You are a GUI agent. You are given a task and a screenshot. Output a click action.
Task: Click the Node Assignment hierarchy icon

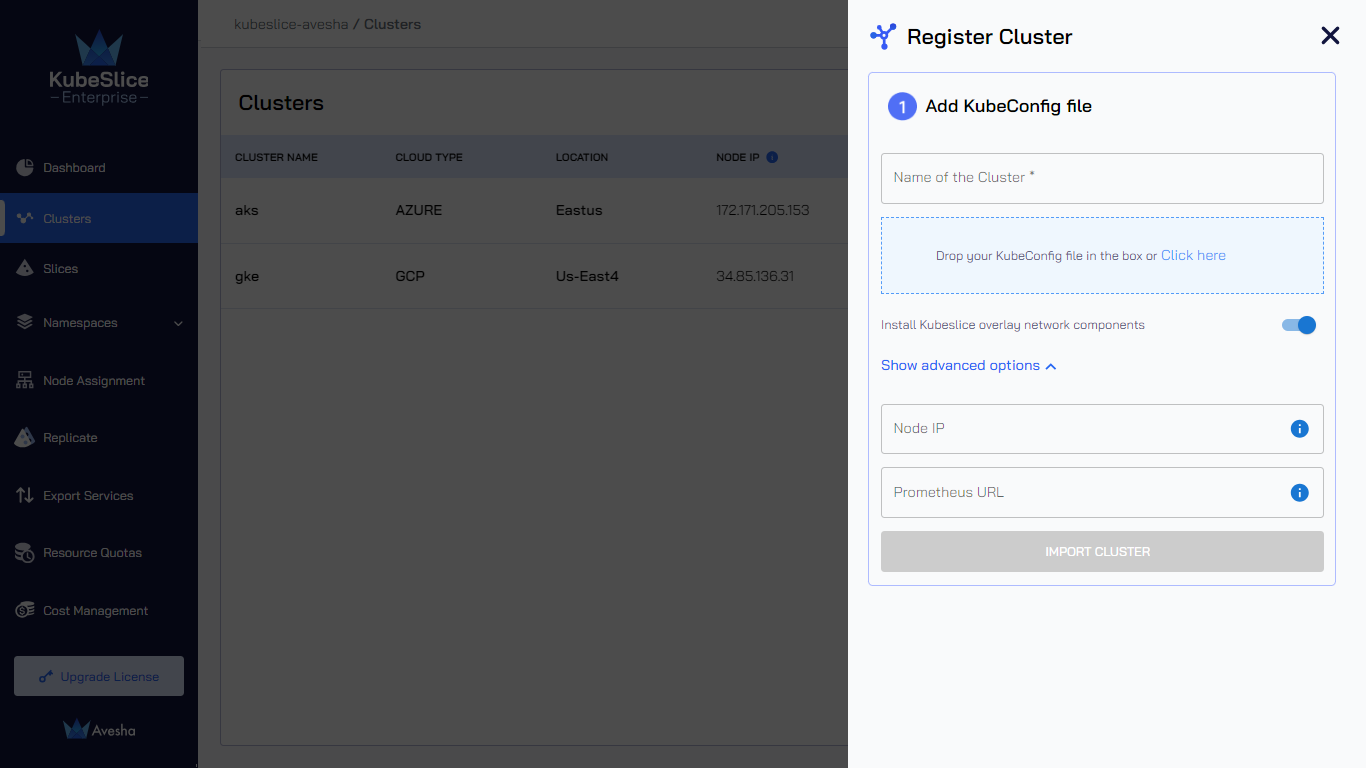[x=25, y=381]
